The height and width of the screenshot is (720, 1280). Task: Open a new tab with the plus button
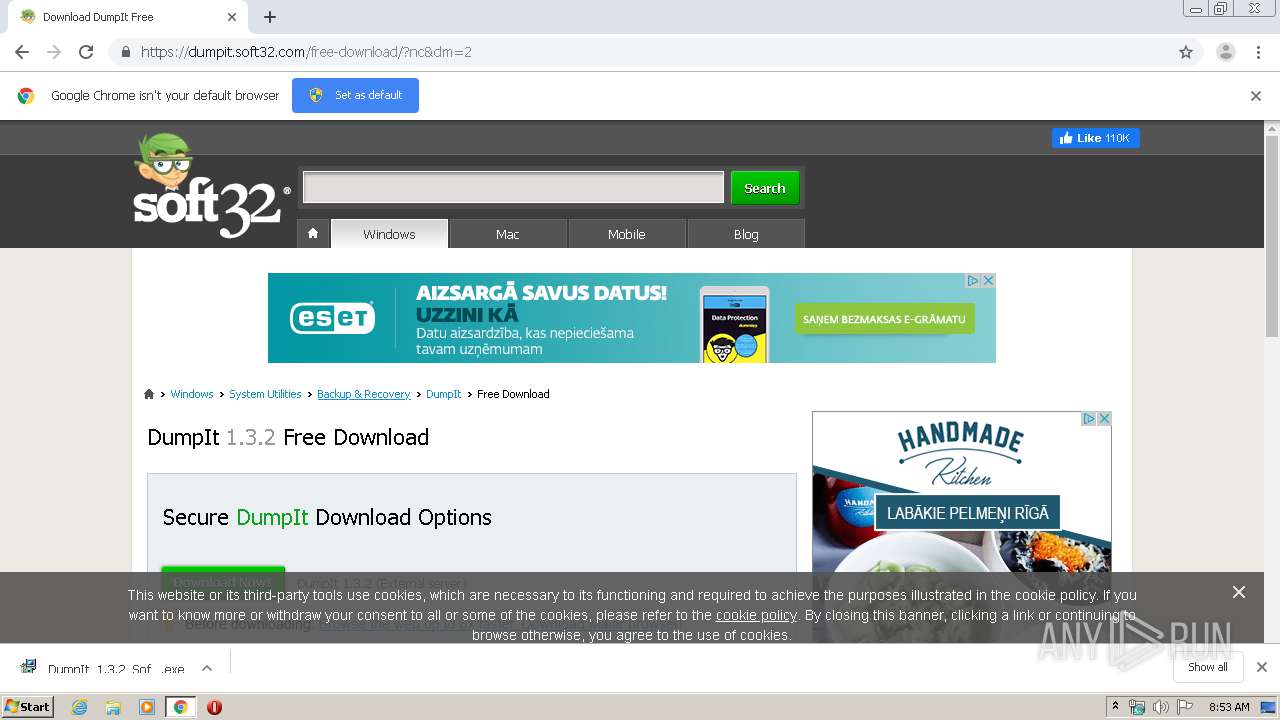270,17
